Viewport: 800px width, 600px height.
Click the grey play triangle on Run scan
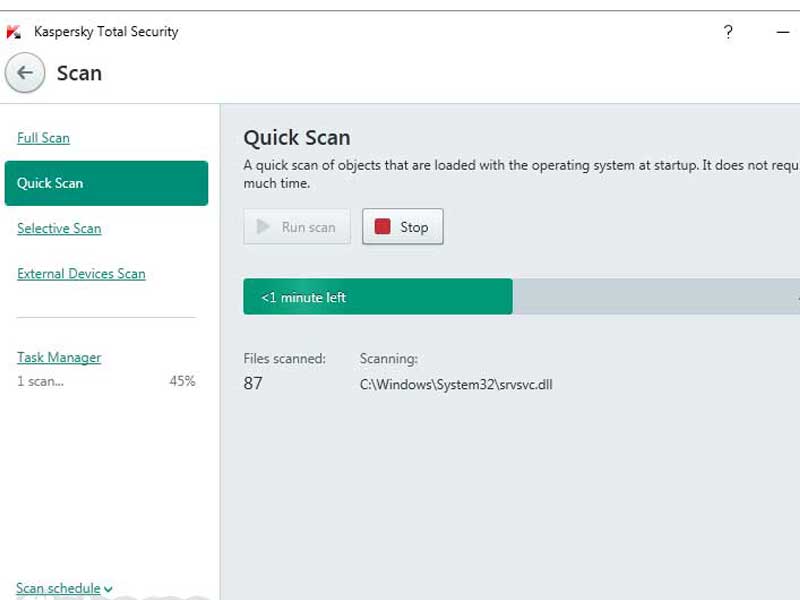264,227
